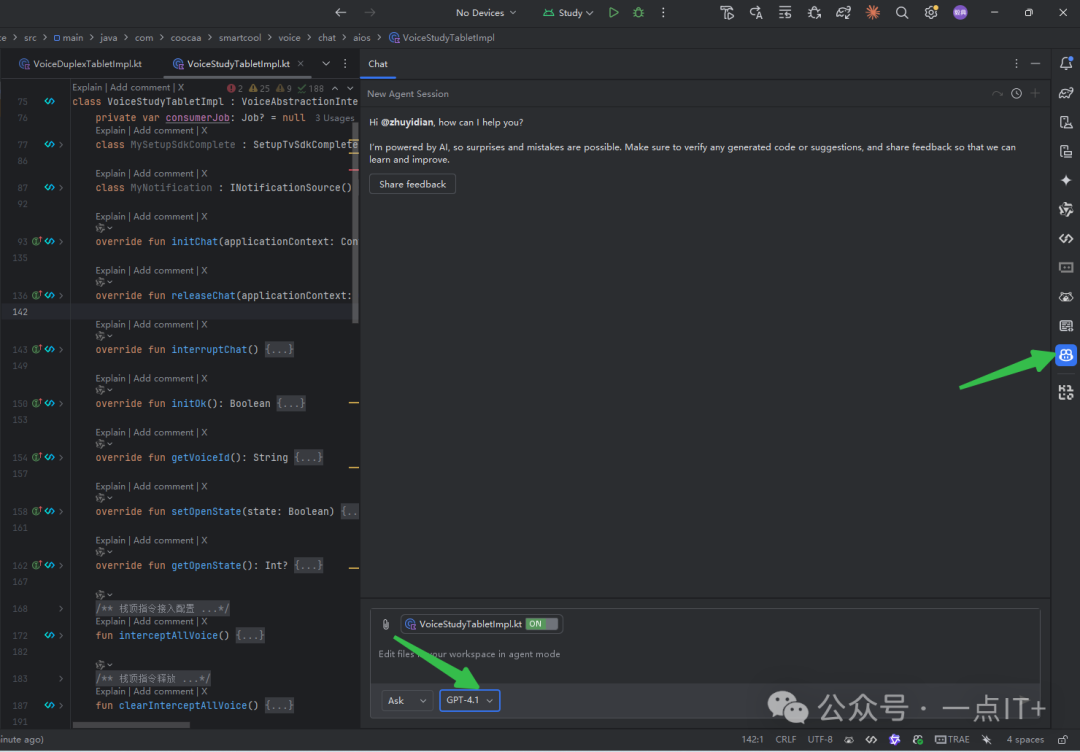Switch to the VoiceDuplexTabletImpl.kt tab
Image resolution: width=1080 pixels, height=752 pixels.
click(80, 63)
